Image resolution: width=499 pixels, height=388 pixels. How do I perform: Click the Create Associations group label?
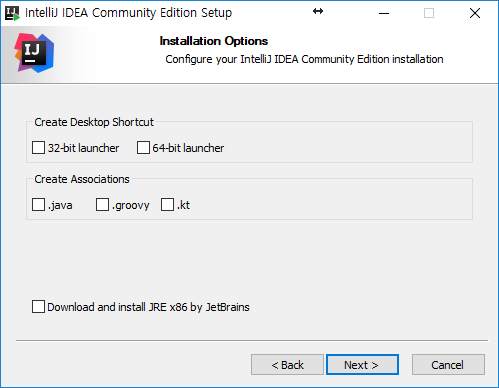(82, 179)
